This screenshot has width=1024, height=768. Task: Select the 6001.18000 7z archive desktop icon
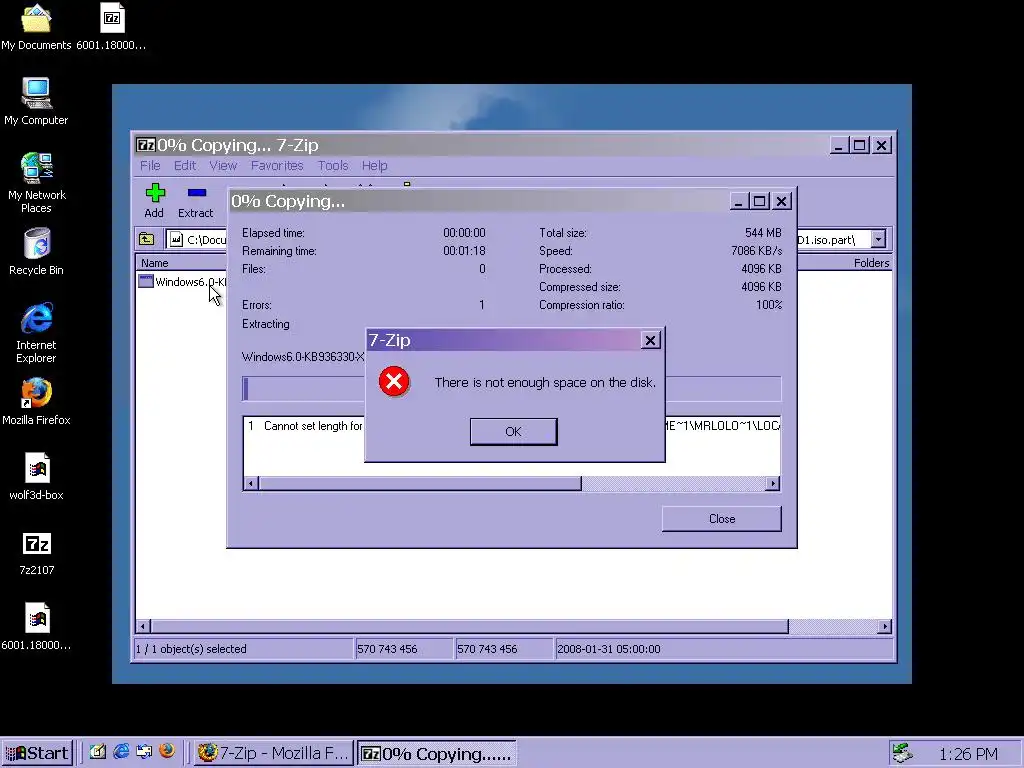111,26
